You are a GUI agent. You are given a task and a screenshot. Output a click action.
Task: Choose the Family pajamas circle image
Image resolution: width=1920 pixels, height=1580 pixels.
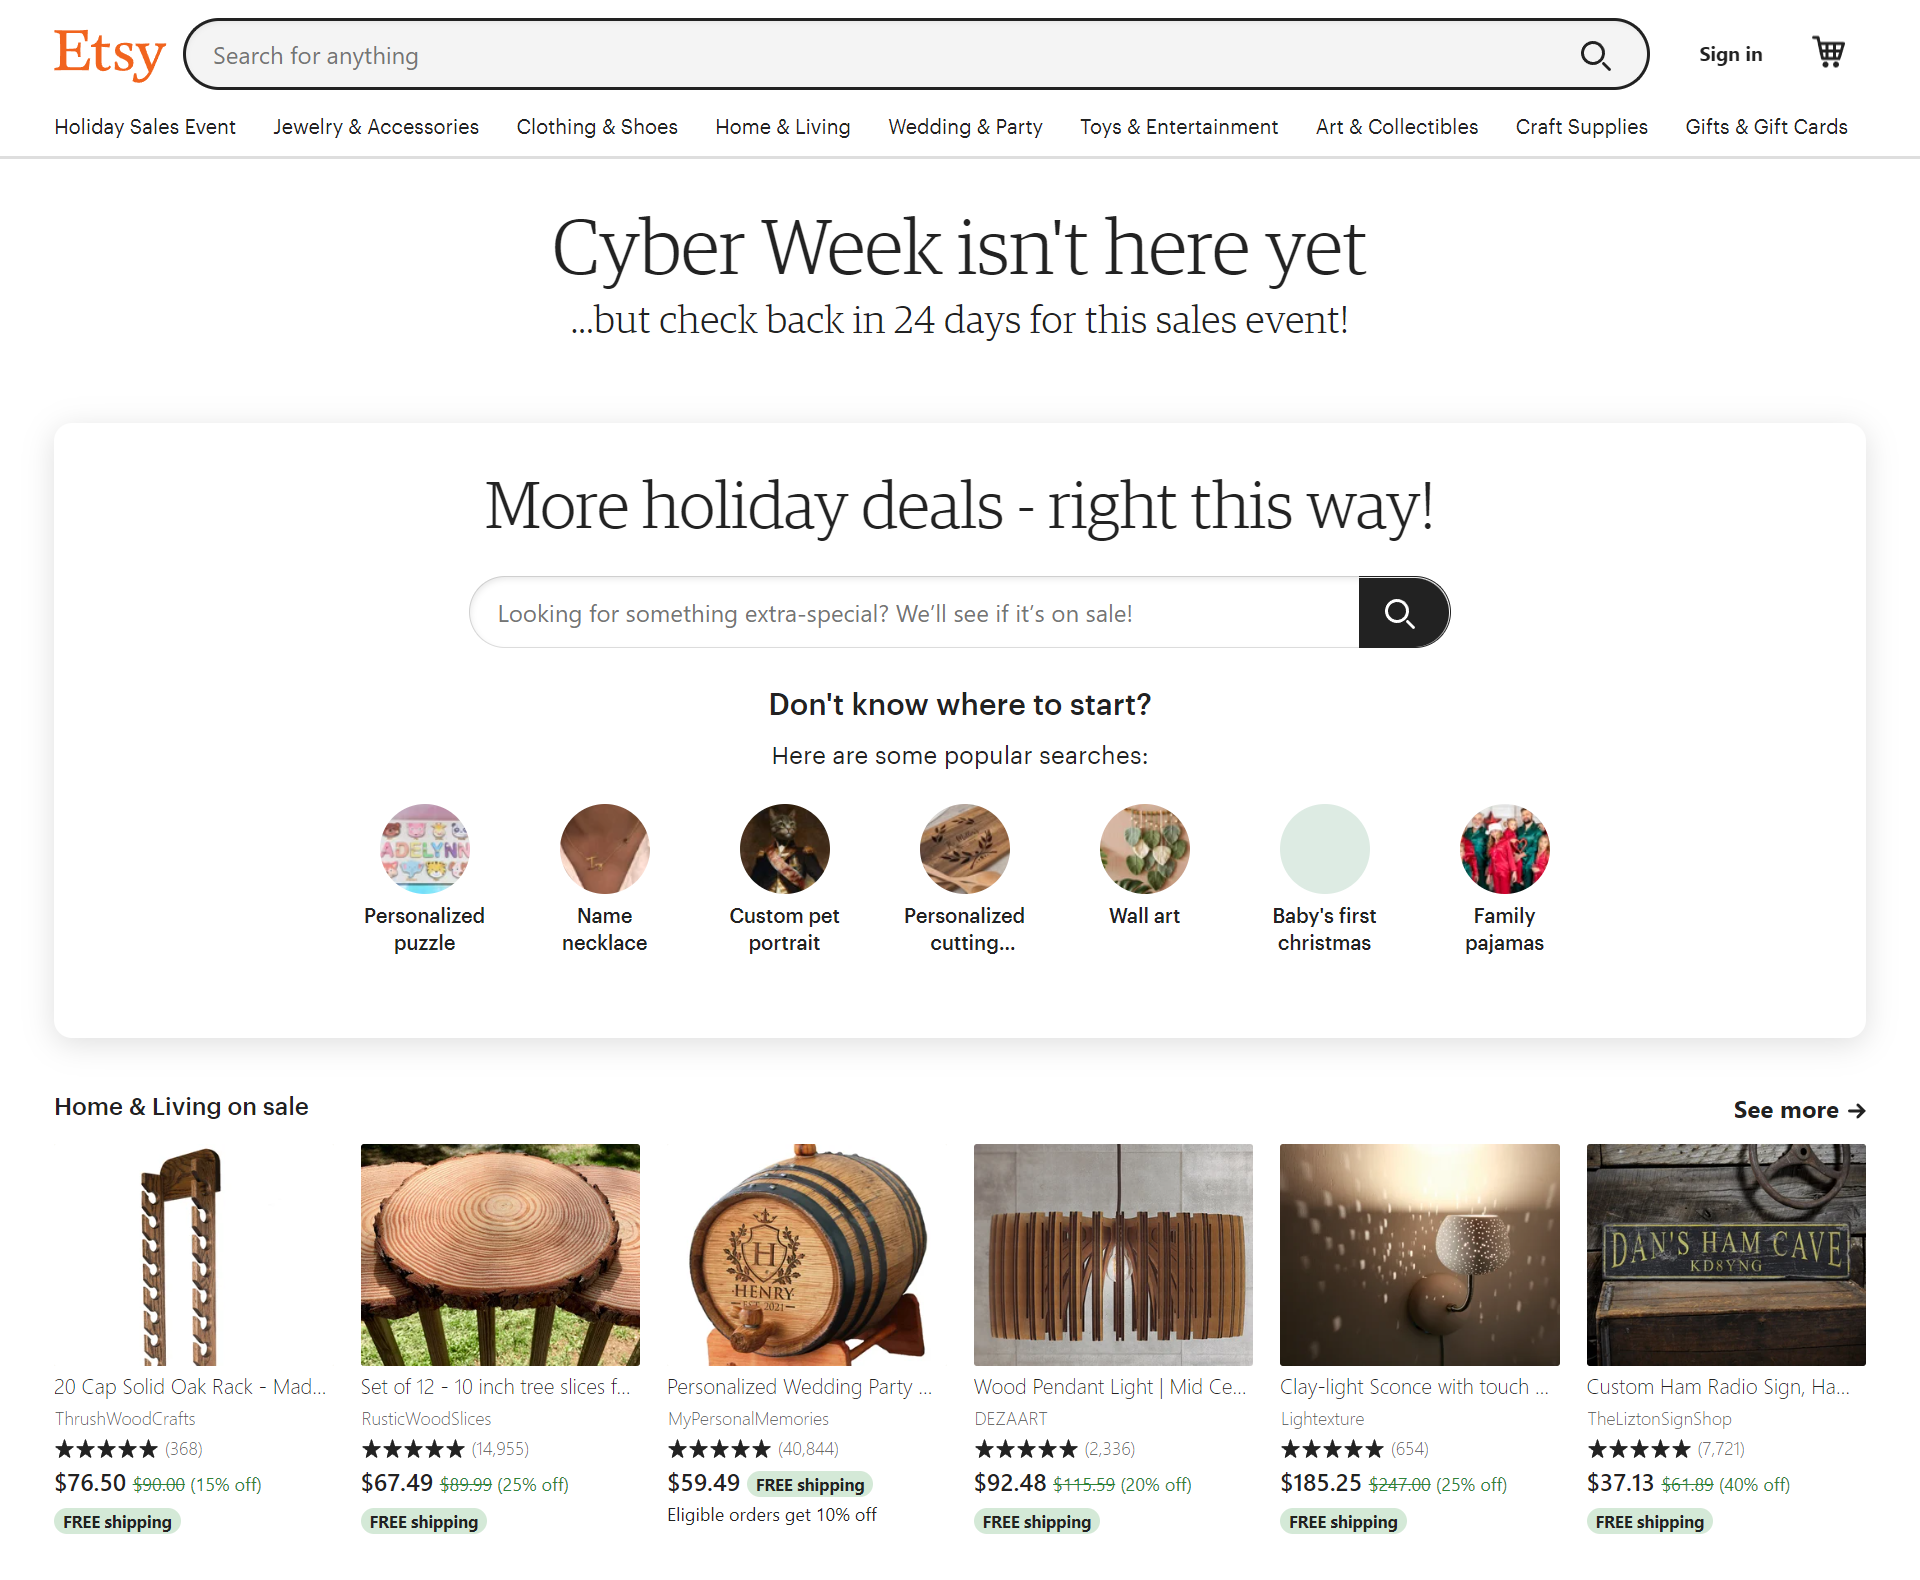(x=1505, y=849)
